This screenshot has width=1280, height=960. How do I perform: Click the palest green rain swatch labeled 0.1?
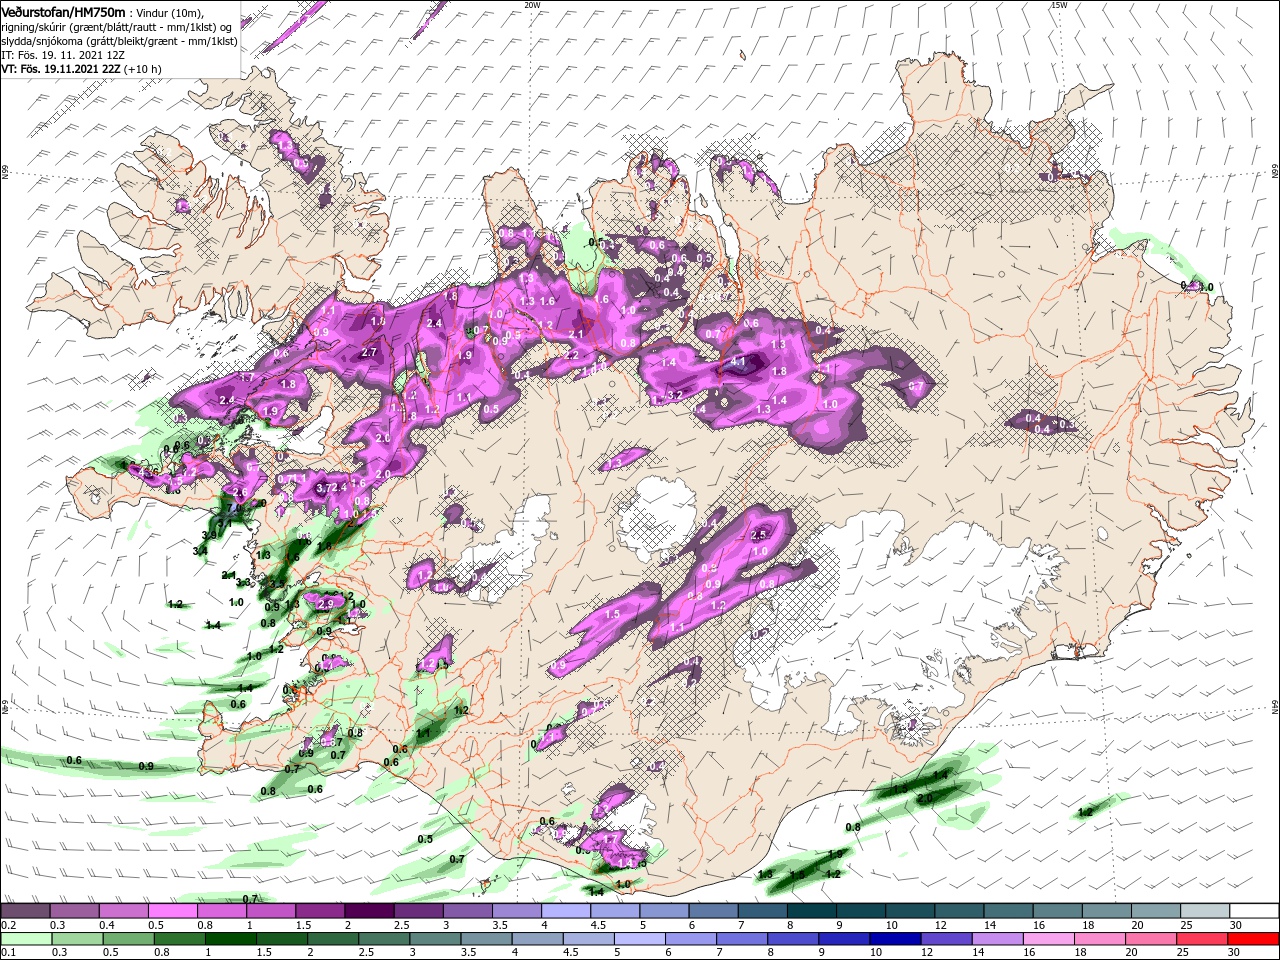25,939
